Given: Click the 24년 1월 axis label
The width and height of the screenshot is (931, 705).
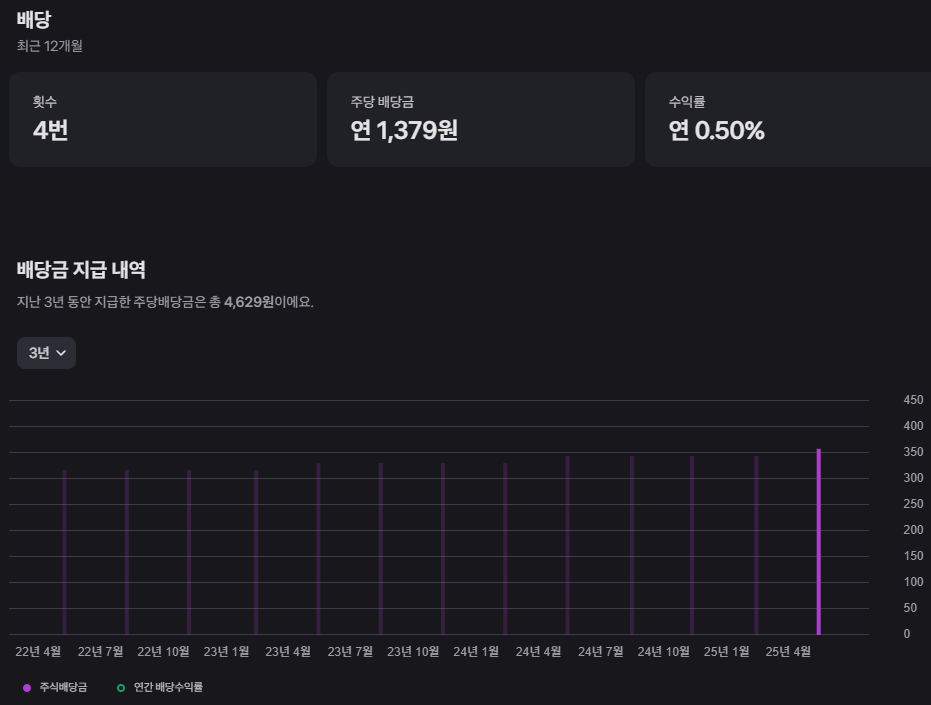Looking at the screenshot, I should point(476,652).
